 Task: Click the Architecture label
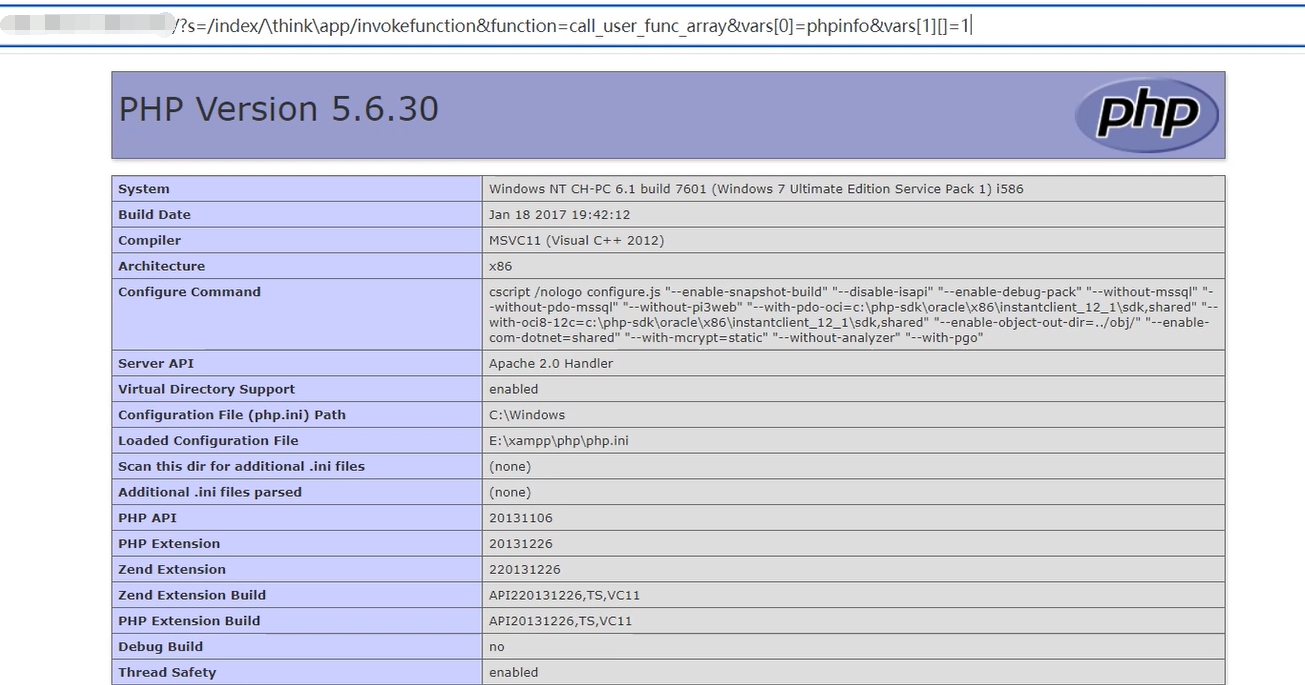[x=162, y=267]
